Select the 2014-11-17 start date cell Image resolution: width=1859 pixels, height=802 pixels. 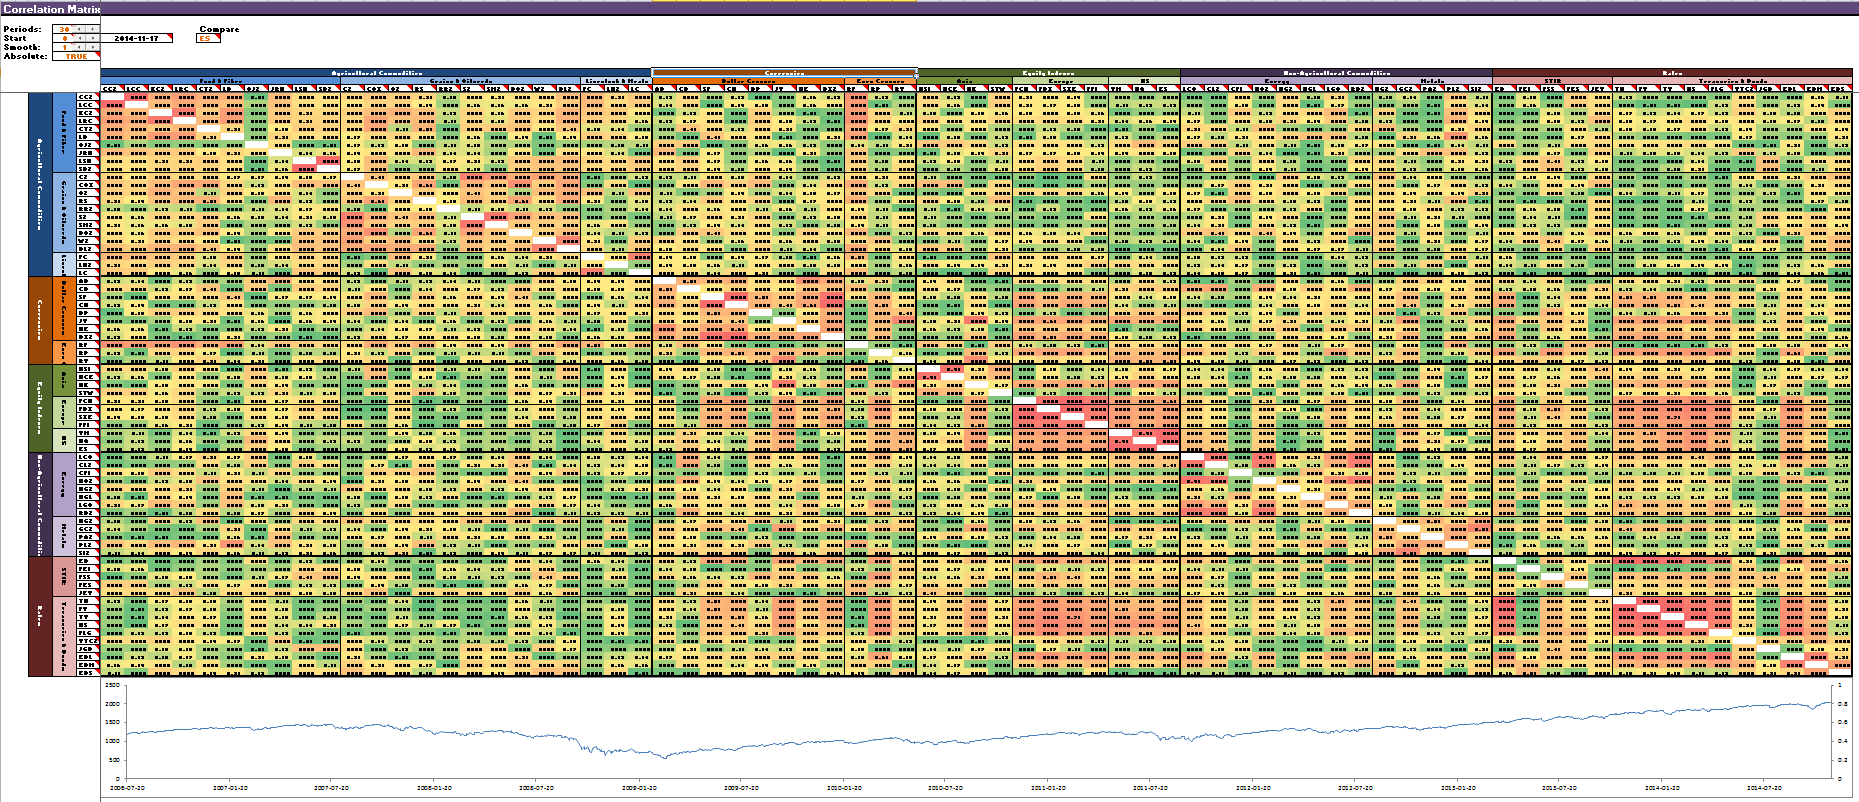click(137, 38)
